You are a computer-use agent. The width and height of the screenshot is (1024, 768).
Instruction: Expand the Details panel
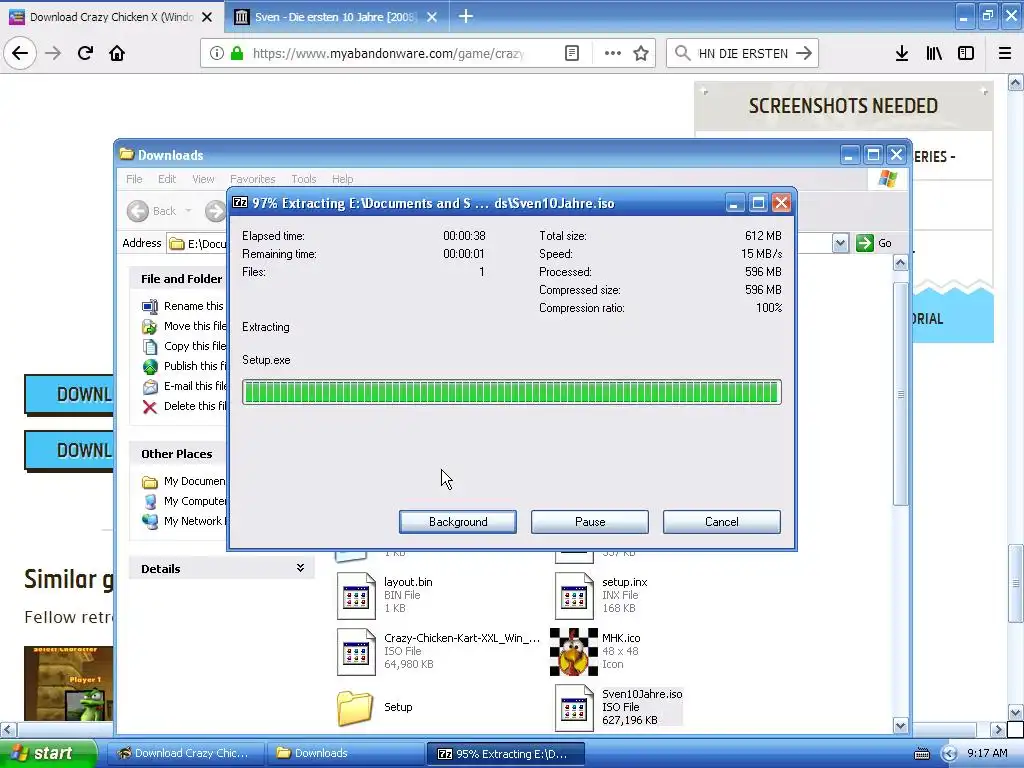(300, 568)
